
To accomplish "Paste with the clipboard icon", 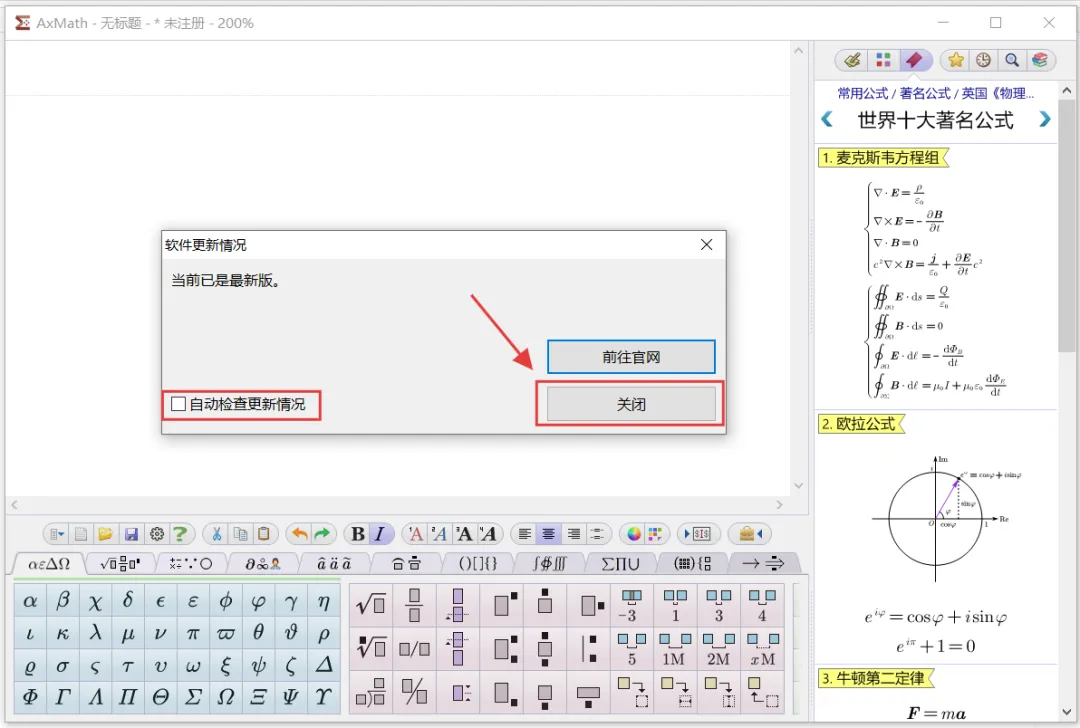I will pos(264,534).
